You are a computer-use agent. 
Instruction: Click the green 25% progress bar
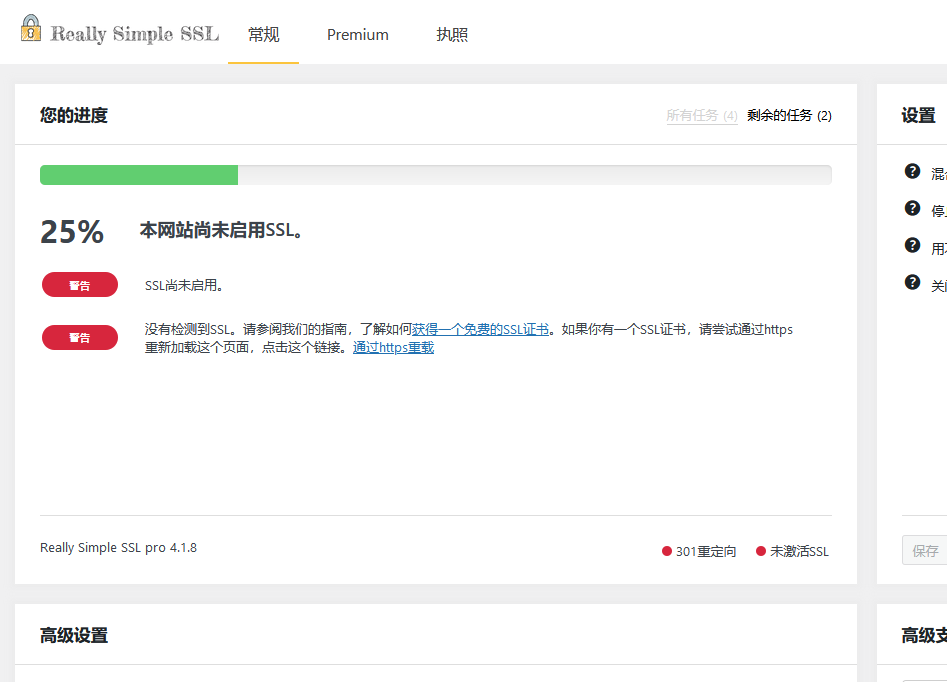139,175
